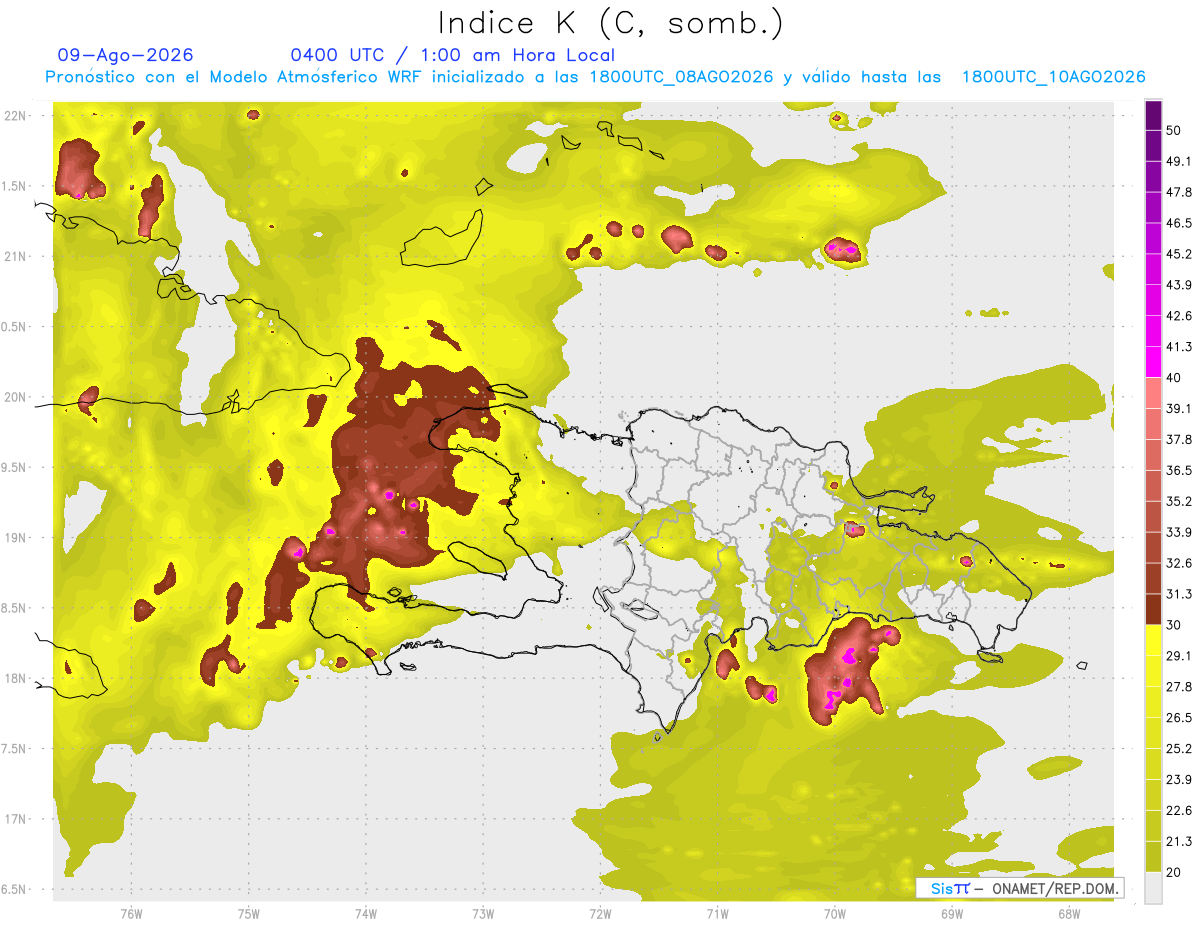Image resolution: width=1200 pixels, height=927 pixels.
Task: Click the colorbar value '43.9'
Action: tap(1179, 286)
